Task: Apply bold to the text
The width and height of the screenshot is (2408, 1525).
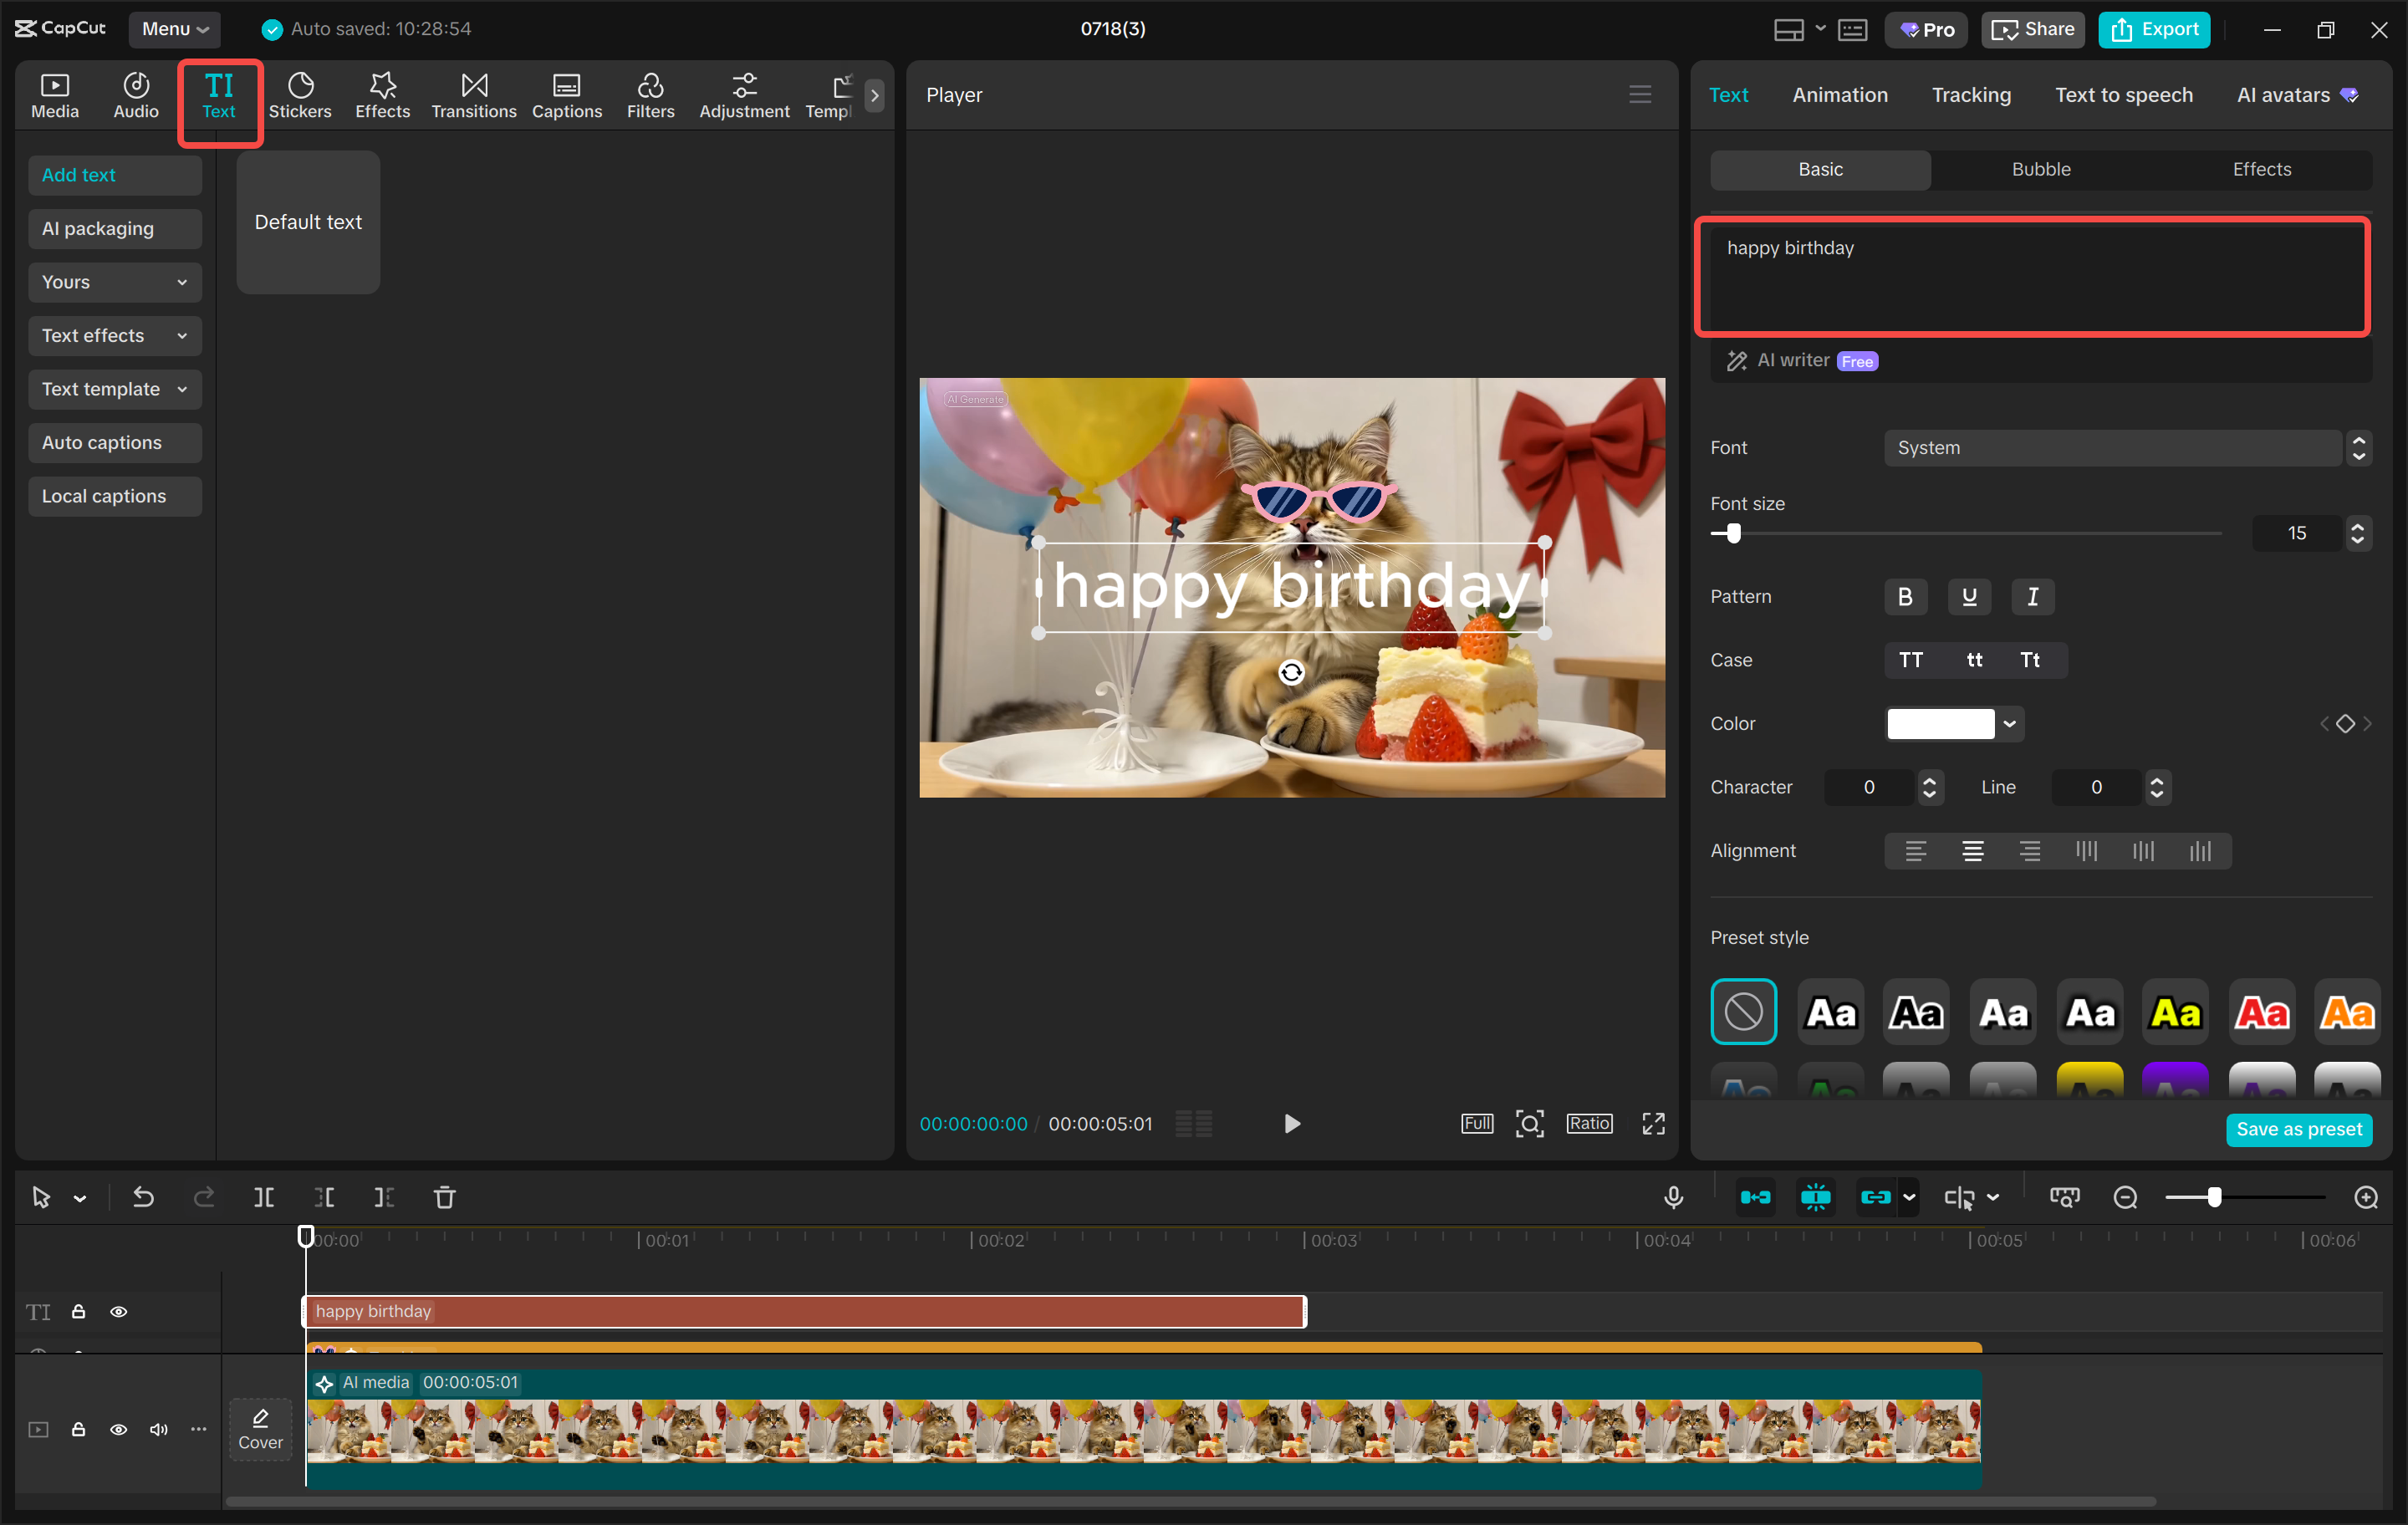Action: (x=1905, y=596)
